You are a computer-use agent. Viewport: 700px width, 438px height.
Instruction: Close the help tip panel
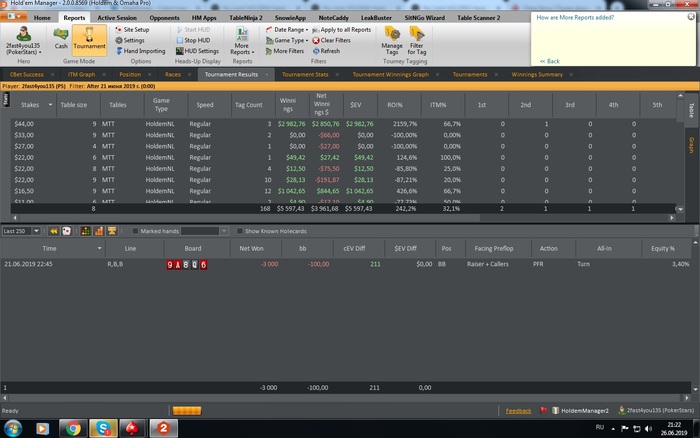point(691,17)
